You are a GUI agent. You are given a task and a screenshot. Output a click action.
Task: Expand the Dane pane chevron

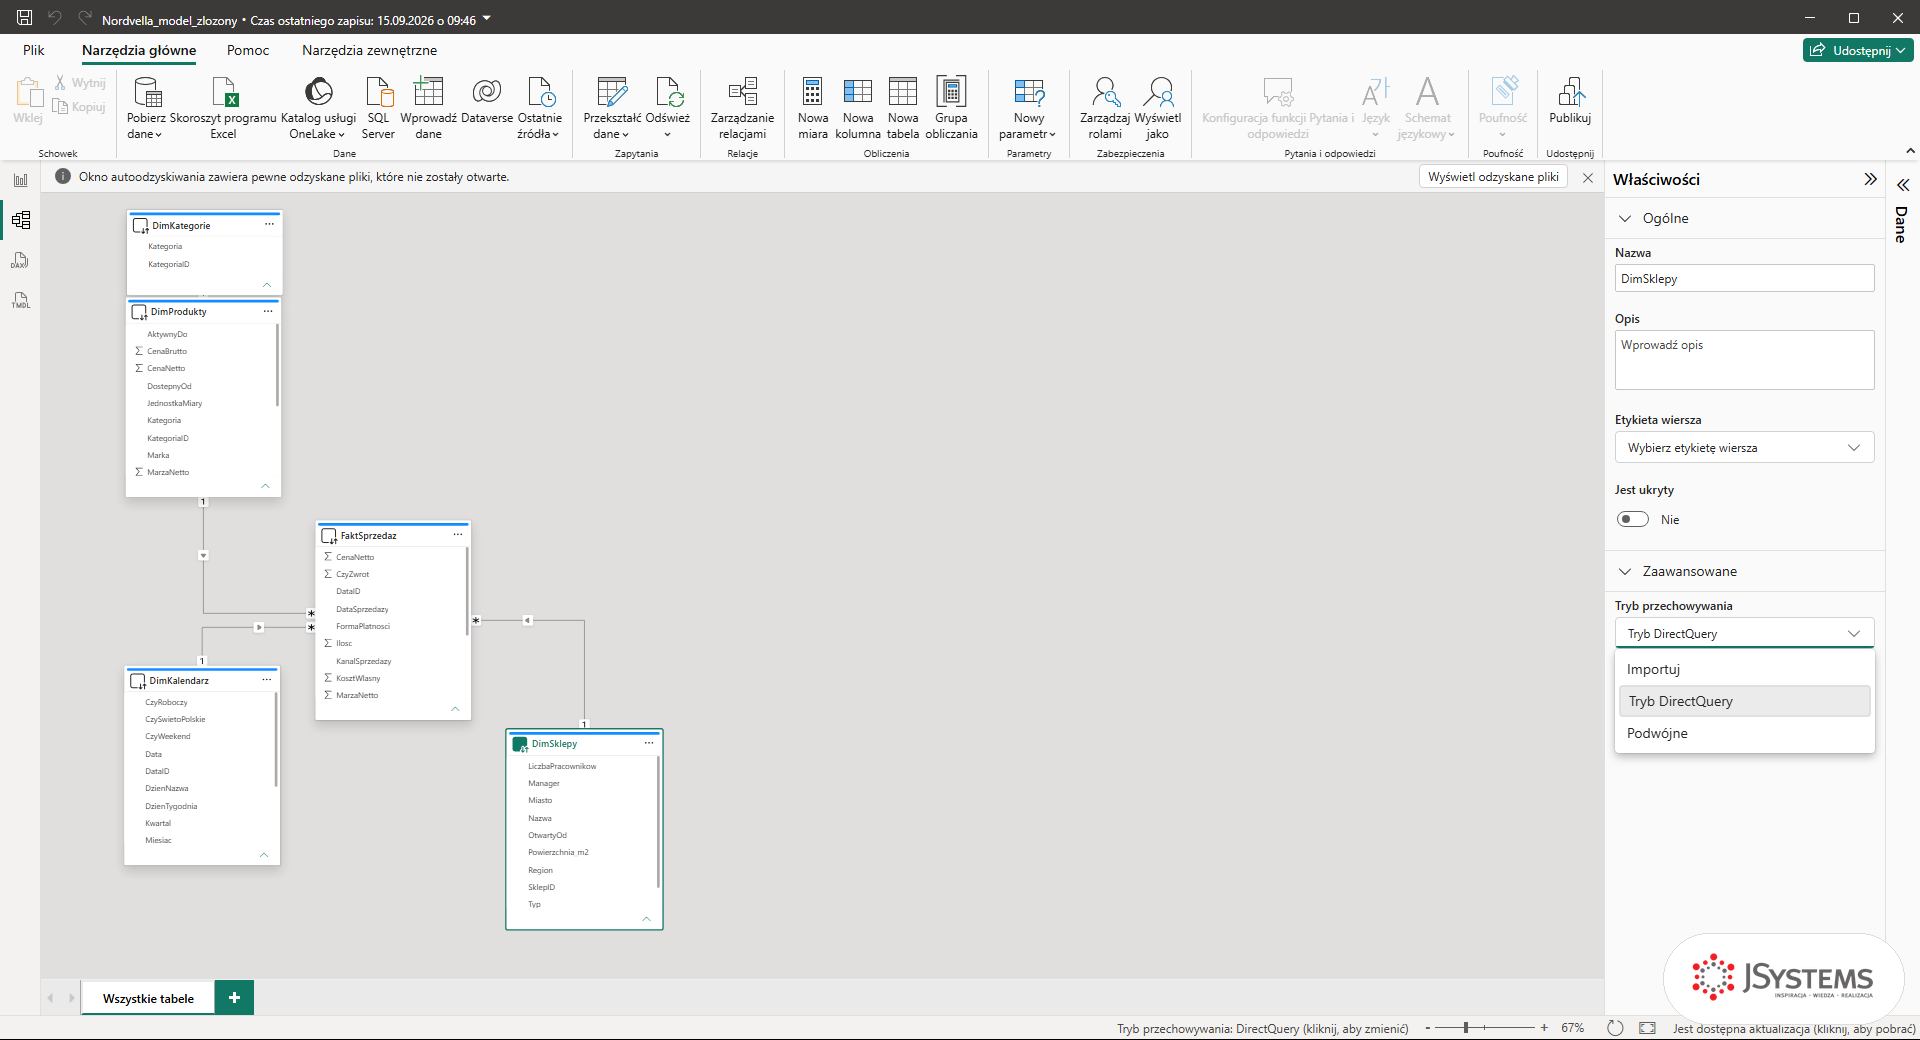tap(1903, 185)
